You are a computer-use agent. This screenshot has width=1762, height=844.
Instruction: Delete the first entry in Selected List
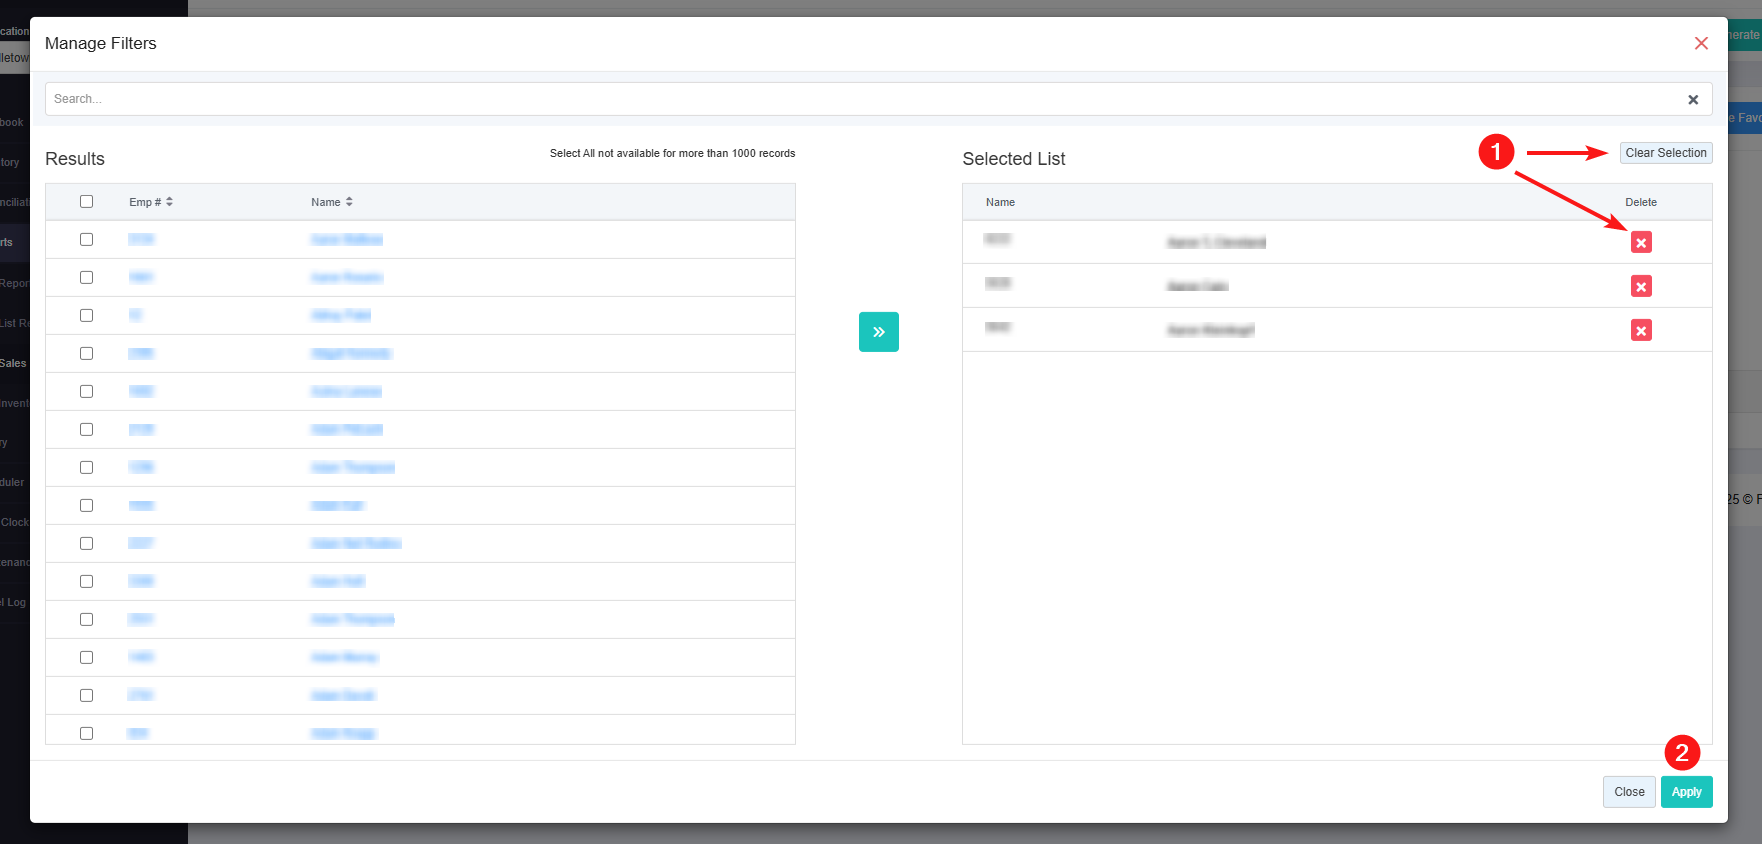[x=1640, y=242]
